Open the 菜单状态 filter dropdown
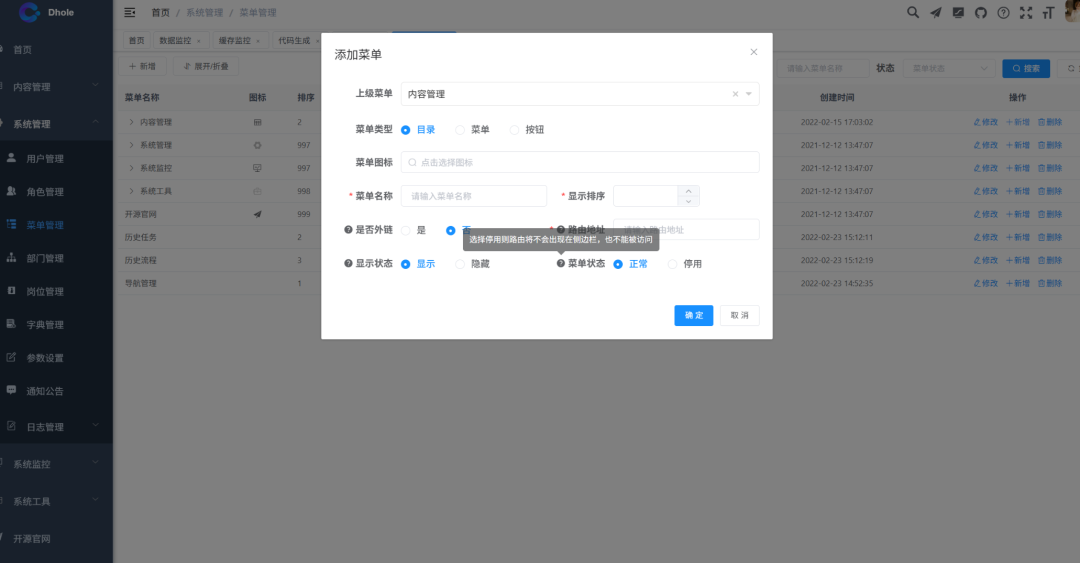 [x=948, y=68]
